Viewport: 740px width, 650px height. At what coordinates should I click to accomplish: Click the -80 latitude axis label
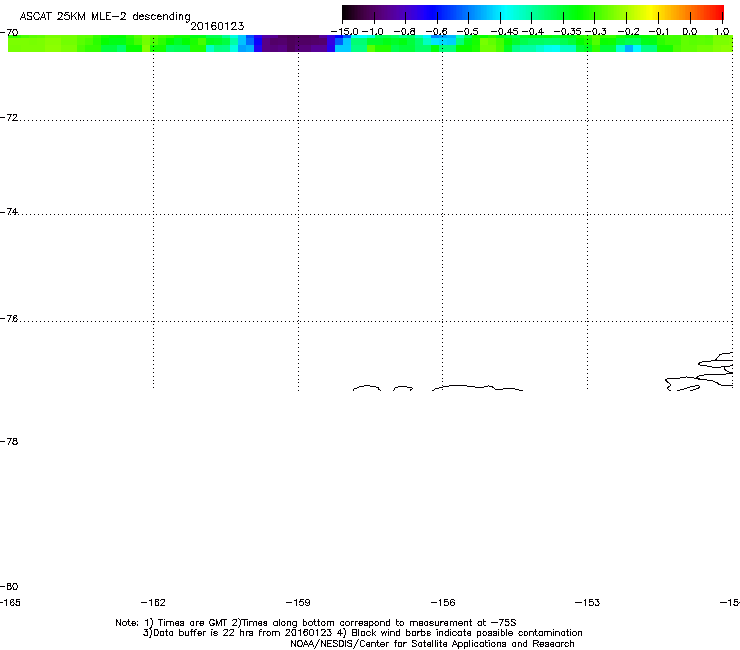pyautogui.click(x=9, y=586)
